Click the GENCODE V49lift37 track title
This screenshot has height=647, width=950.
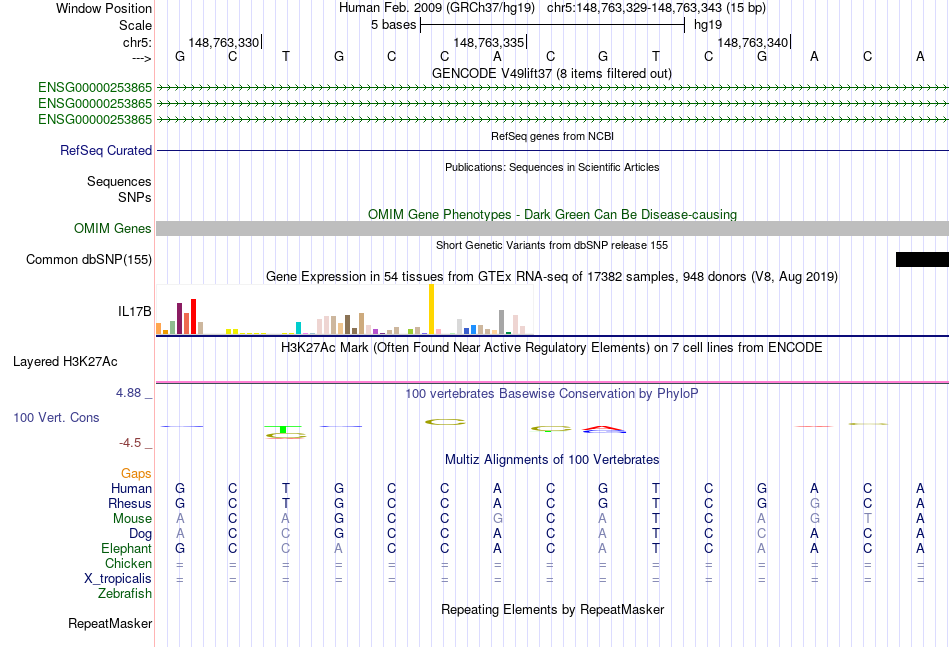[x=551, y=73]
